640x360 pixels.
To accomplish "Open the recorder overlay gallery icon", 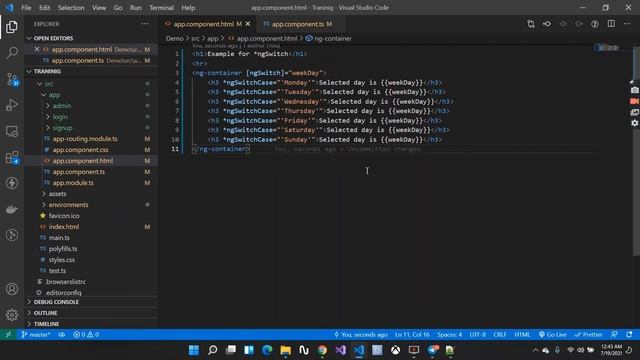I will point(634,112).
